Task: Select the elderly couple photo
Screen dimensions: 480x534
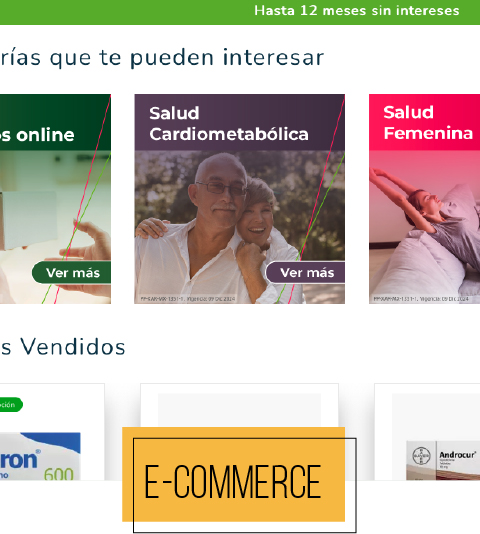Action: tap(239, 227)
